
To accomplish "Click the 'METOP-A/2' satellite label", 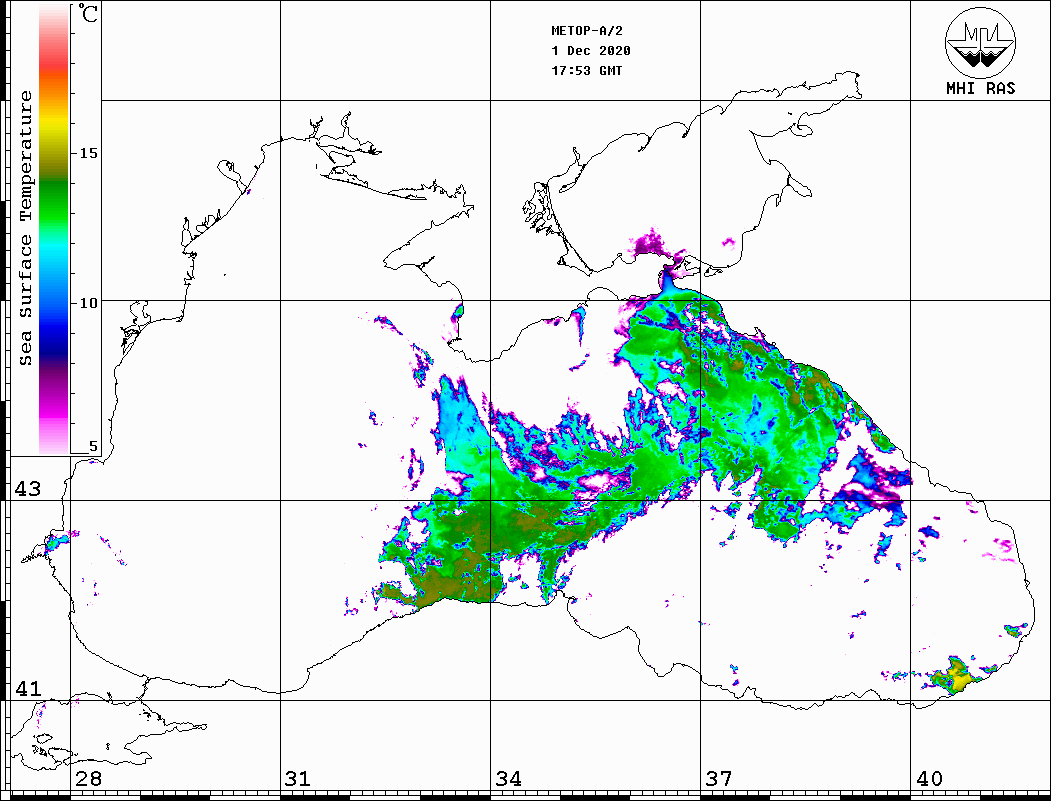I will [586, 31].
